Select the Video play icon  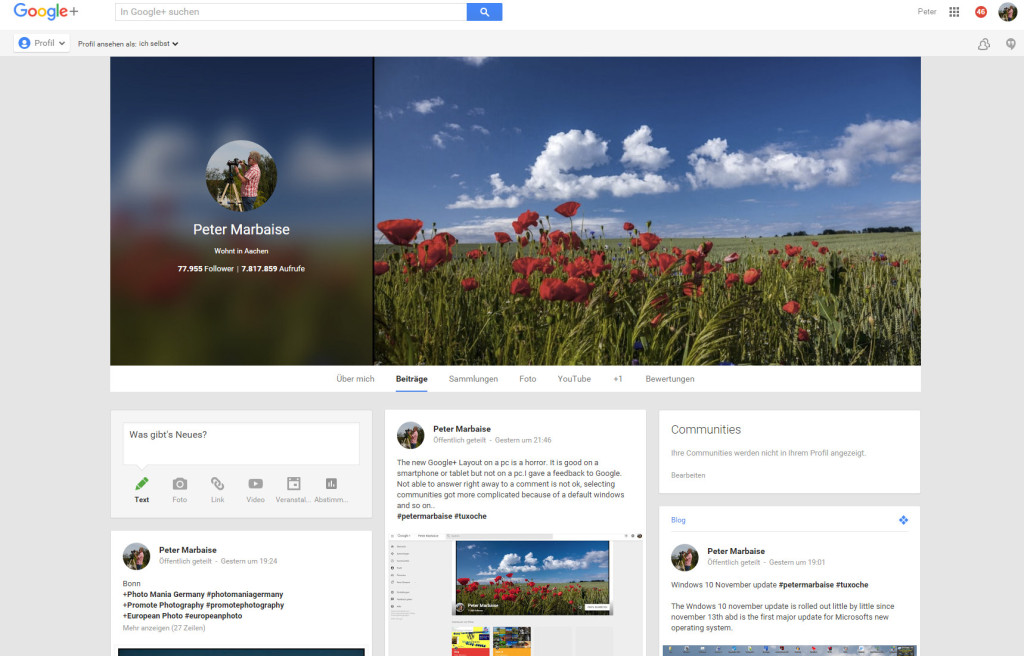point(255,484)
